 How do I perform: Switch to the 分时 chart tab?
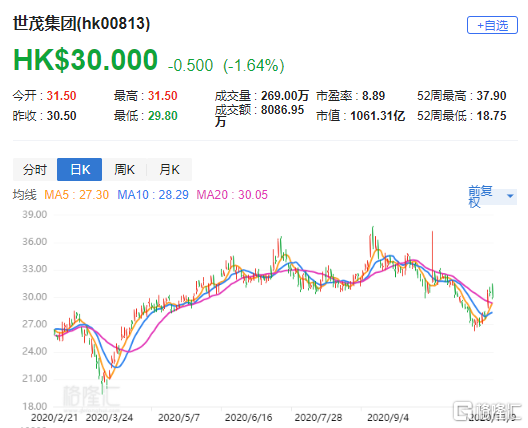click(35, 169)
